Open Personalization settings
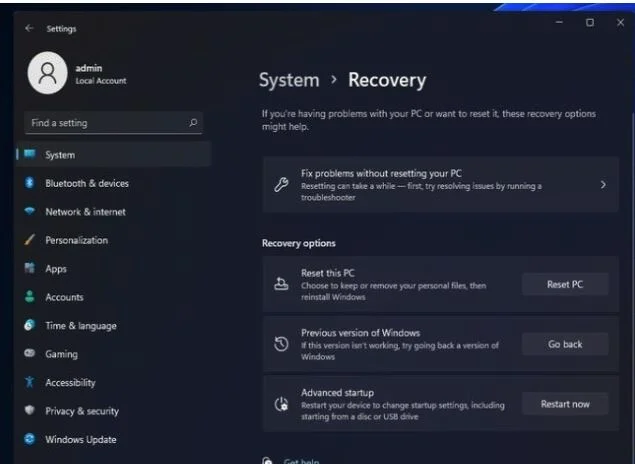This screenshot has height=464, width=635. 114,240
